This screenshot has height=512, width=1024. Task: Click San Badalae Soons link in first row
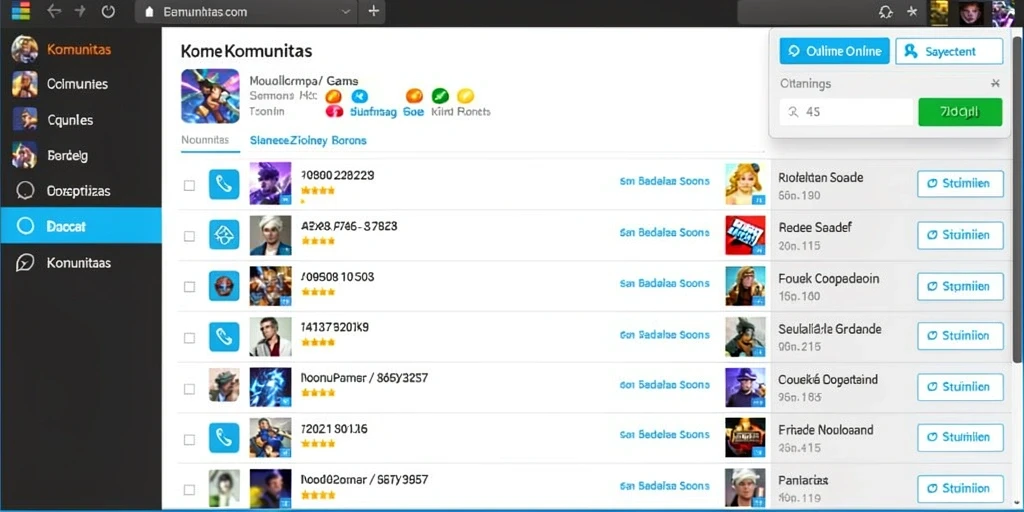664,181
